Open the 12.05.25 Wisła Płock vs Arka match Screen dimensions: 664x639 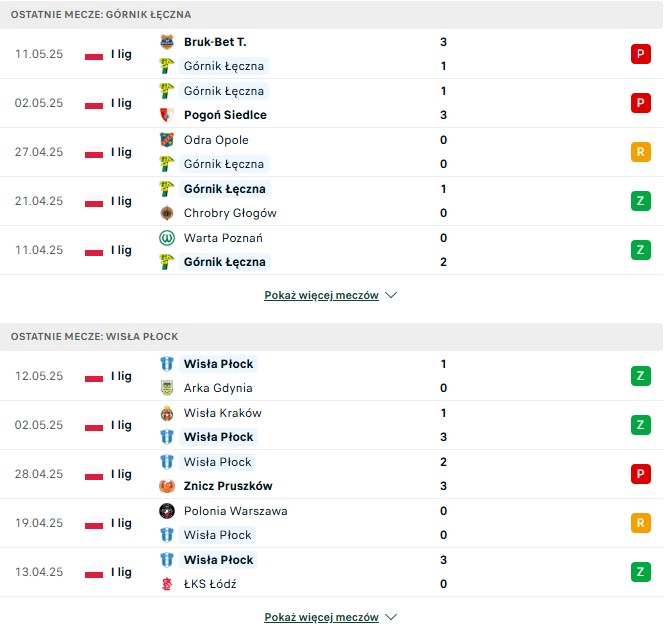tap(332, 376)
